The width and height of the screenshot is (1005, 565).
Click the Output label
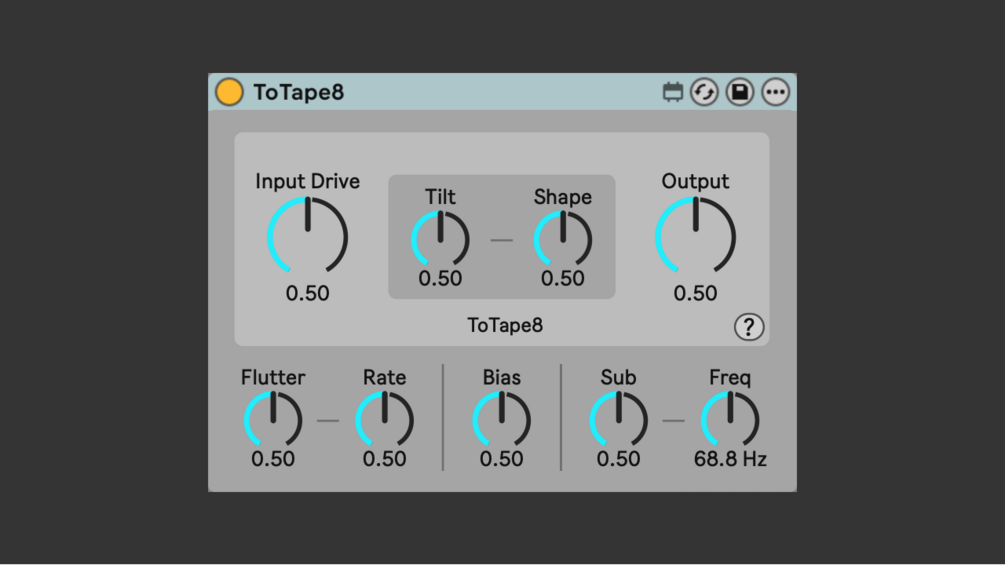(695, 181)
